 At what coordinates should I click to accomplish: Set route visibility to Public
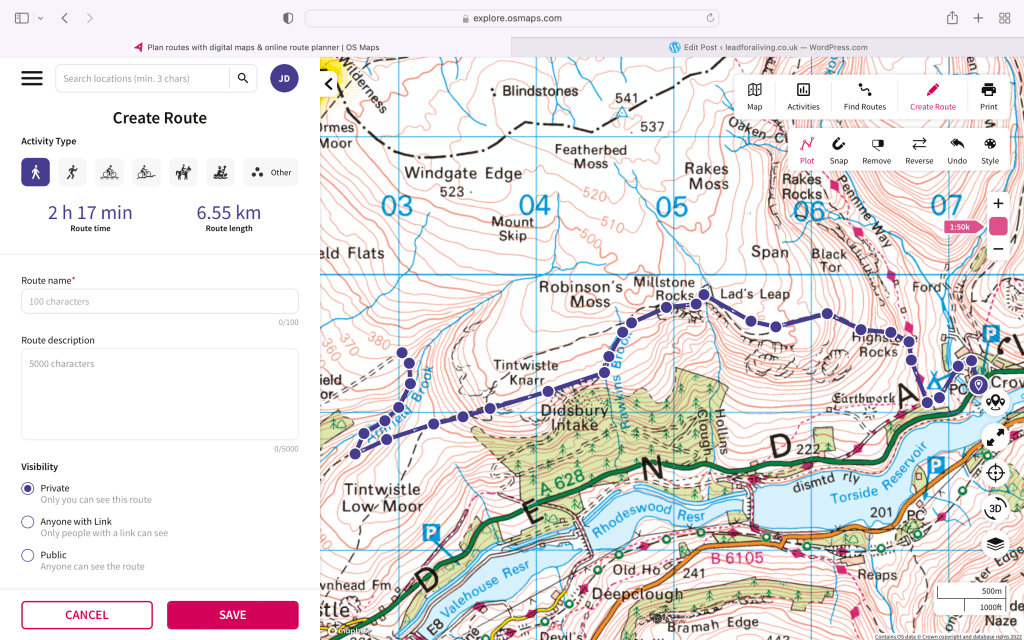pos(28,555)
